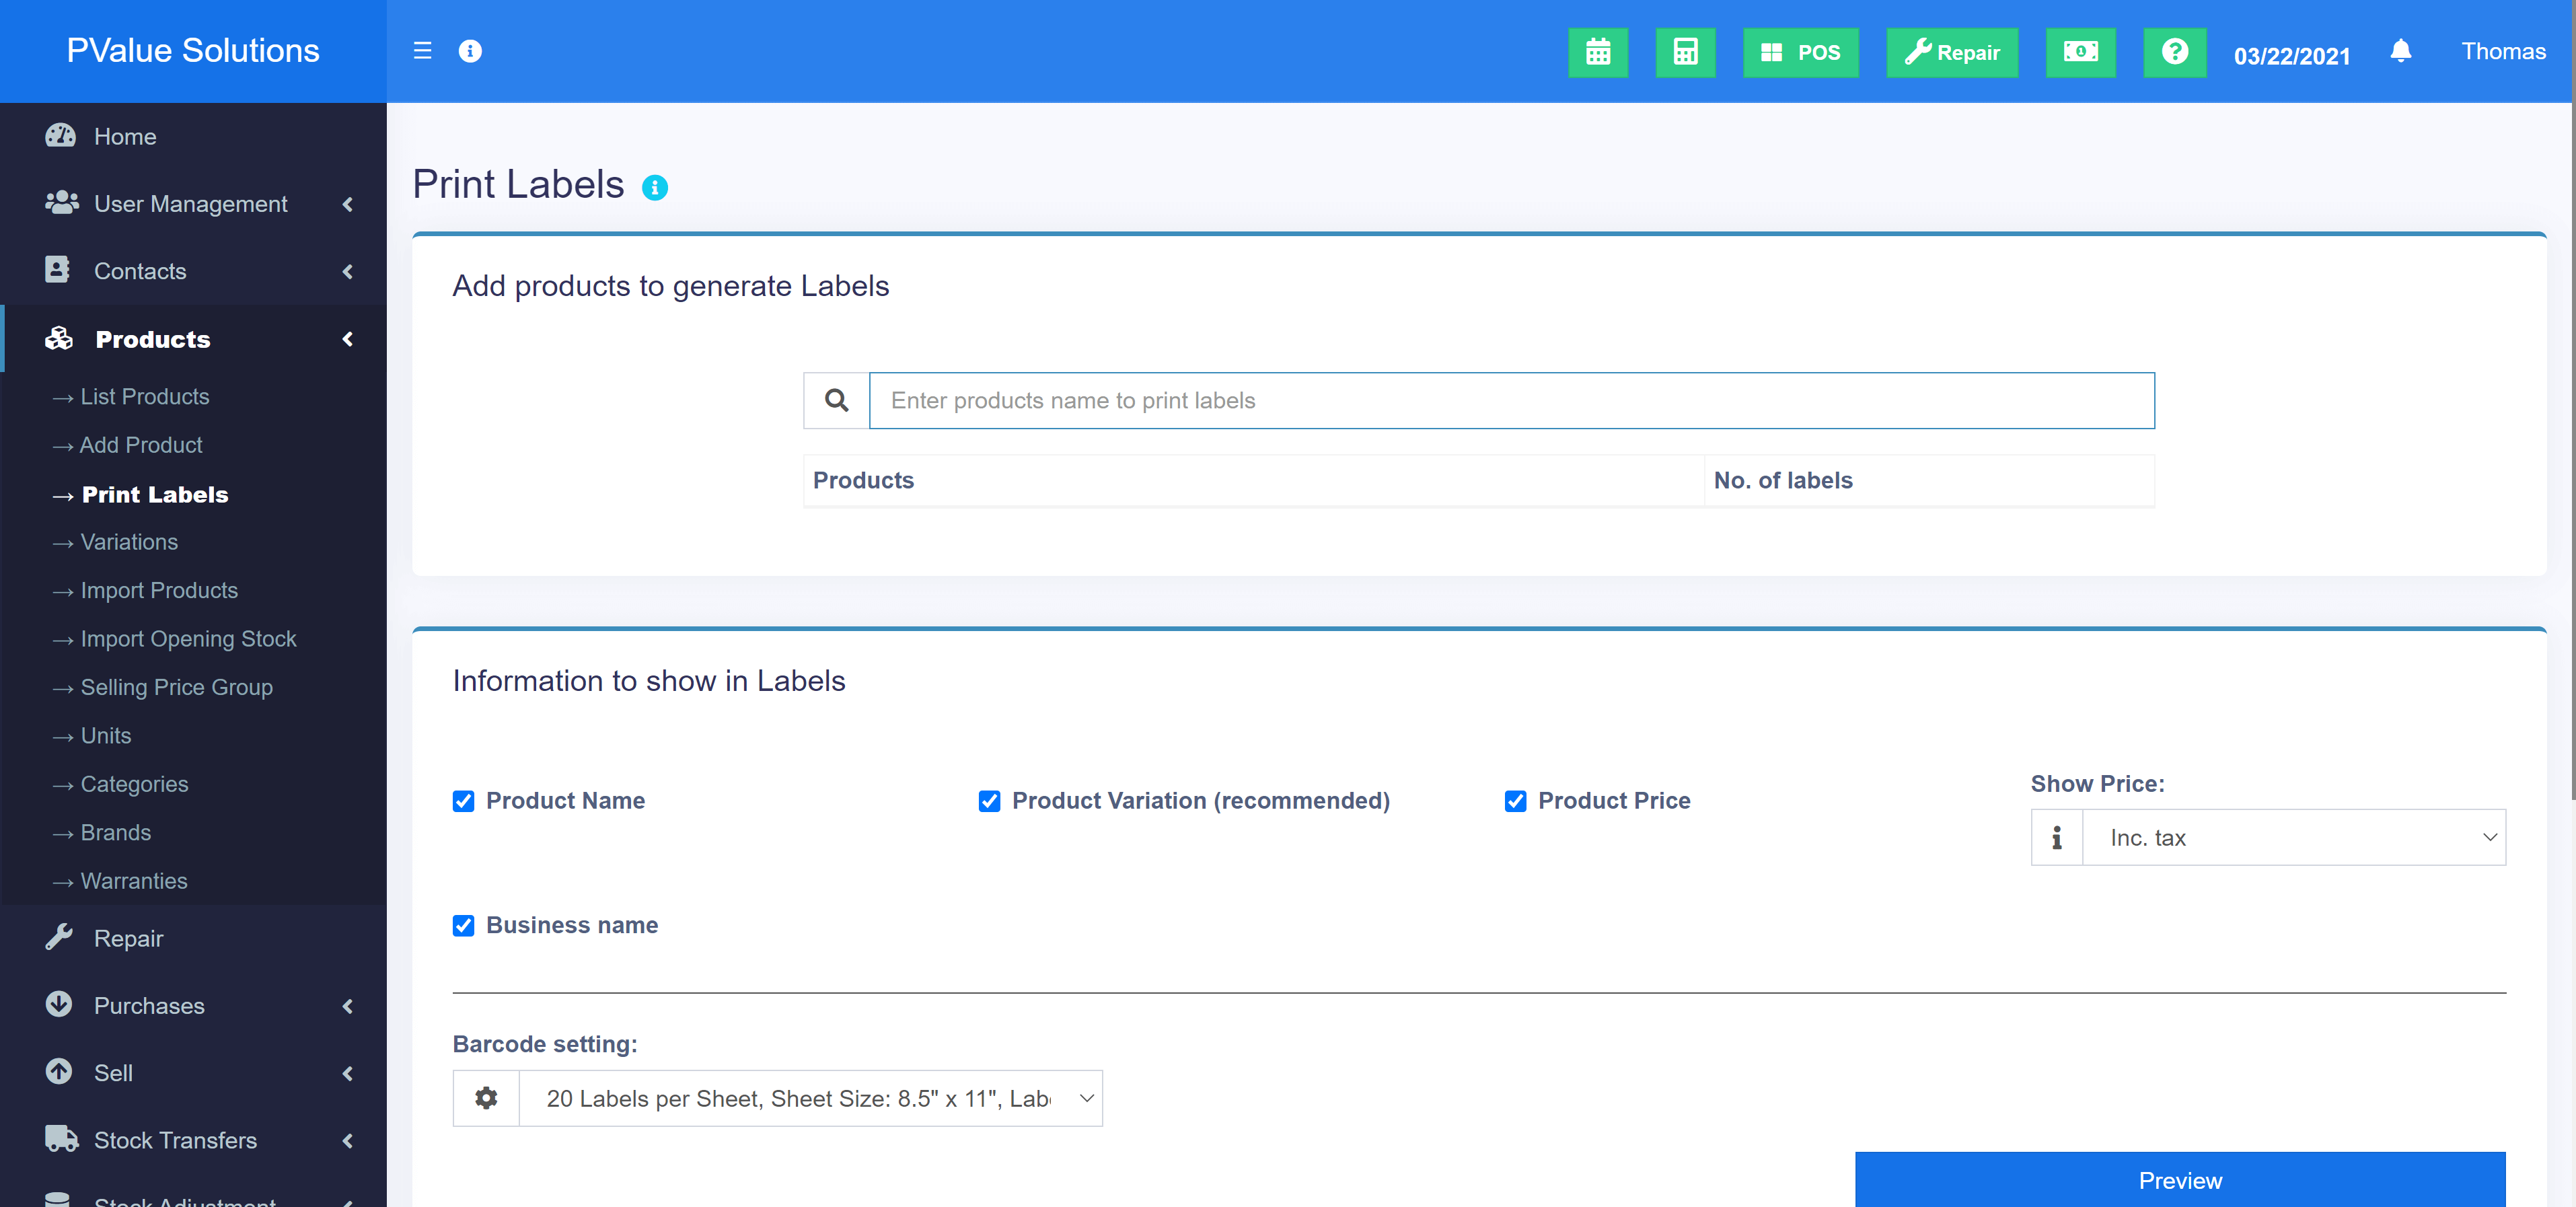Image resolution: width=2576 pixels, height=1207 pixels.
Task: Click the notifications bell icon
Action: point(2400,51)
